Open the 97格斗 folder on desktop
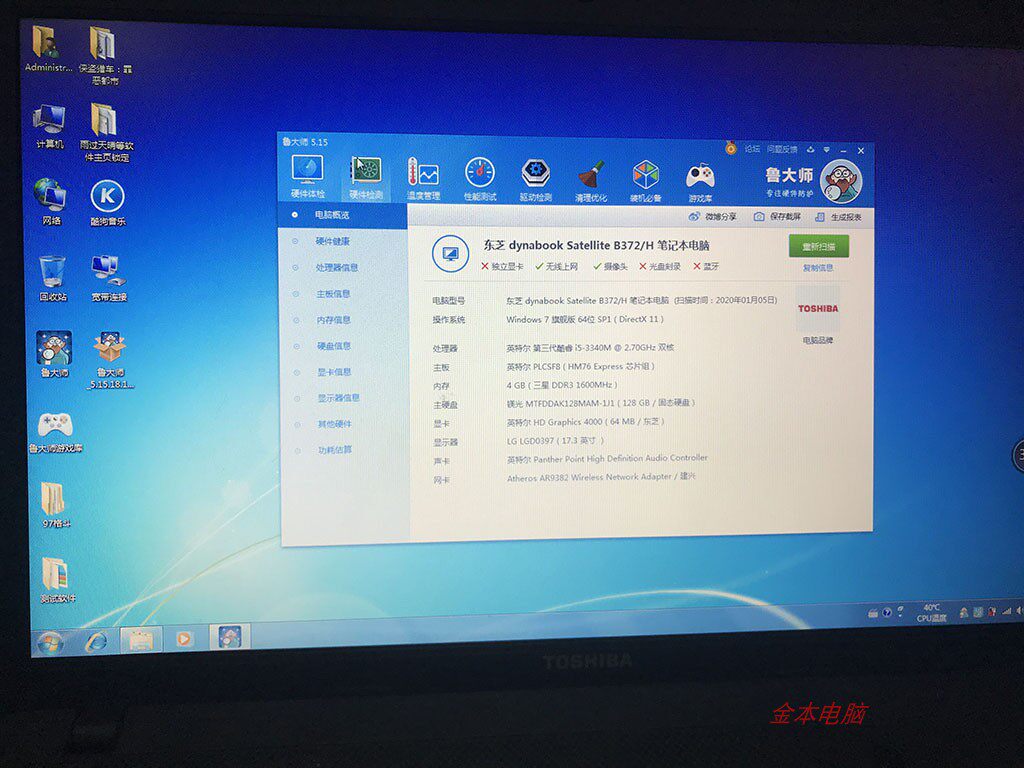 [55, 504]
